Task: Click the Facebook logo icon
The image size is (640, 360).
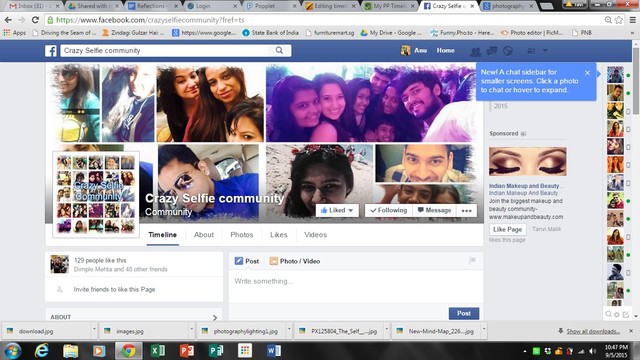Action: tap(51, 51)
